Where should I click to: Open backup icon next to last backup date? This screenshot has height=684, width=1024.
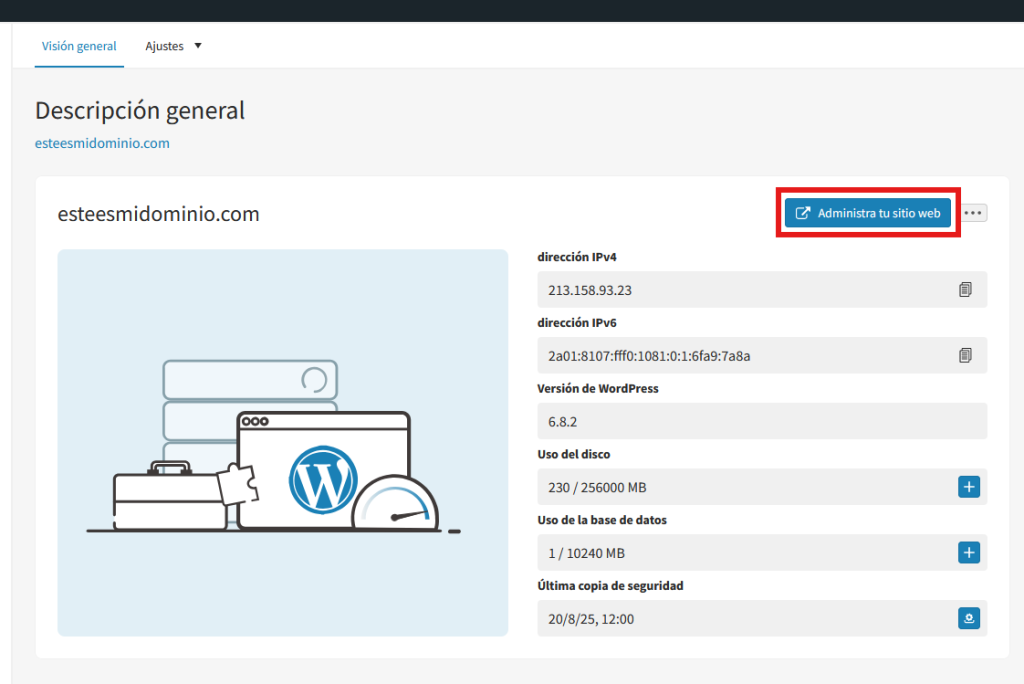[968, 618]
